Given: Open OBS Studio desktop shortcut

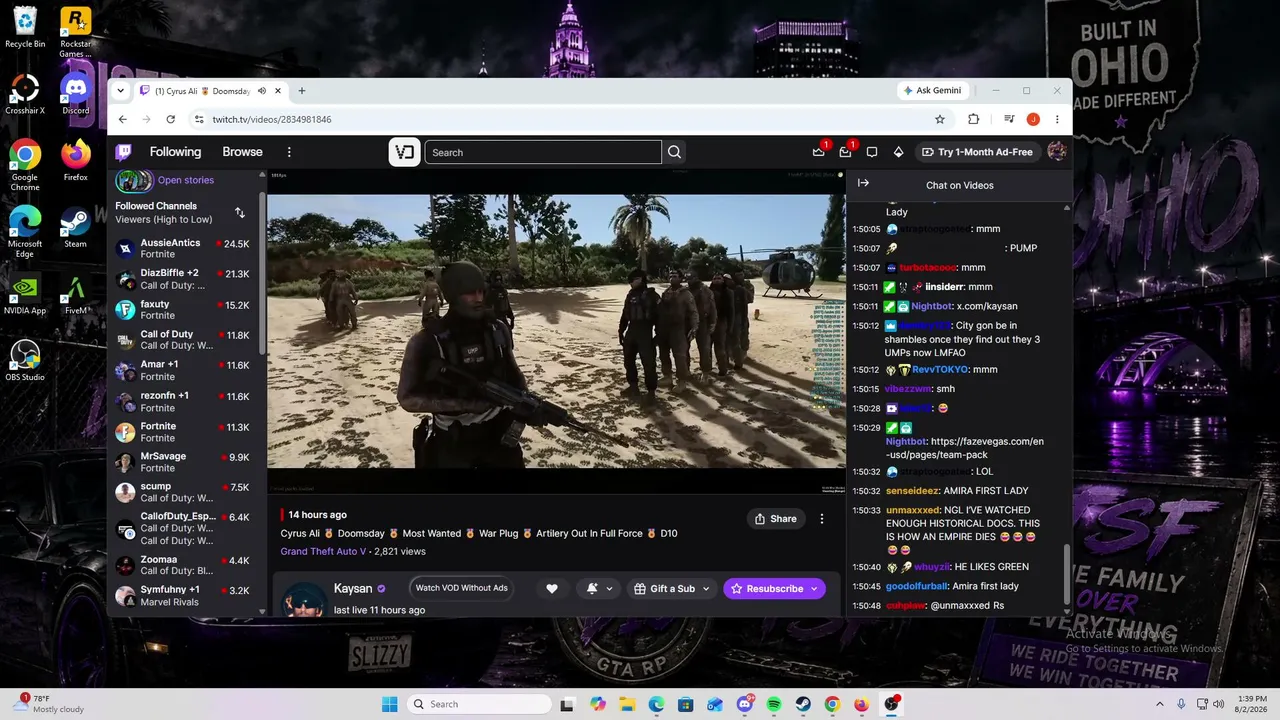Looking at the screenshot, I should point(25,360).
